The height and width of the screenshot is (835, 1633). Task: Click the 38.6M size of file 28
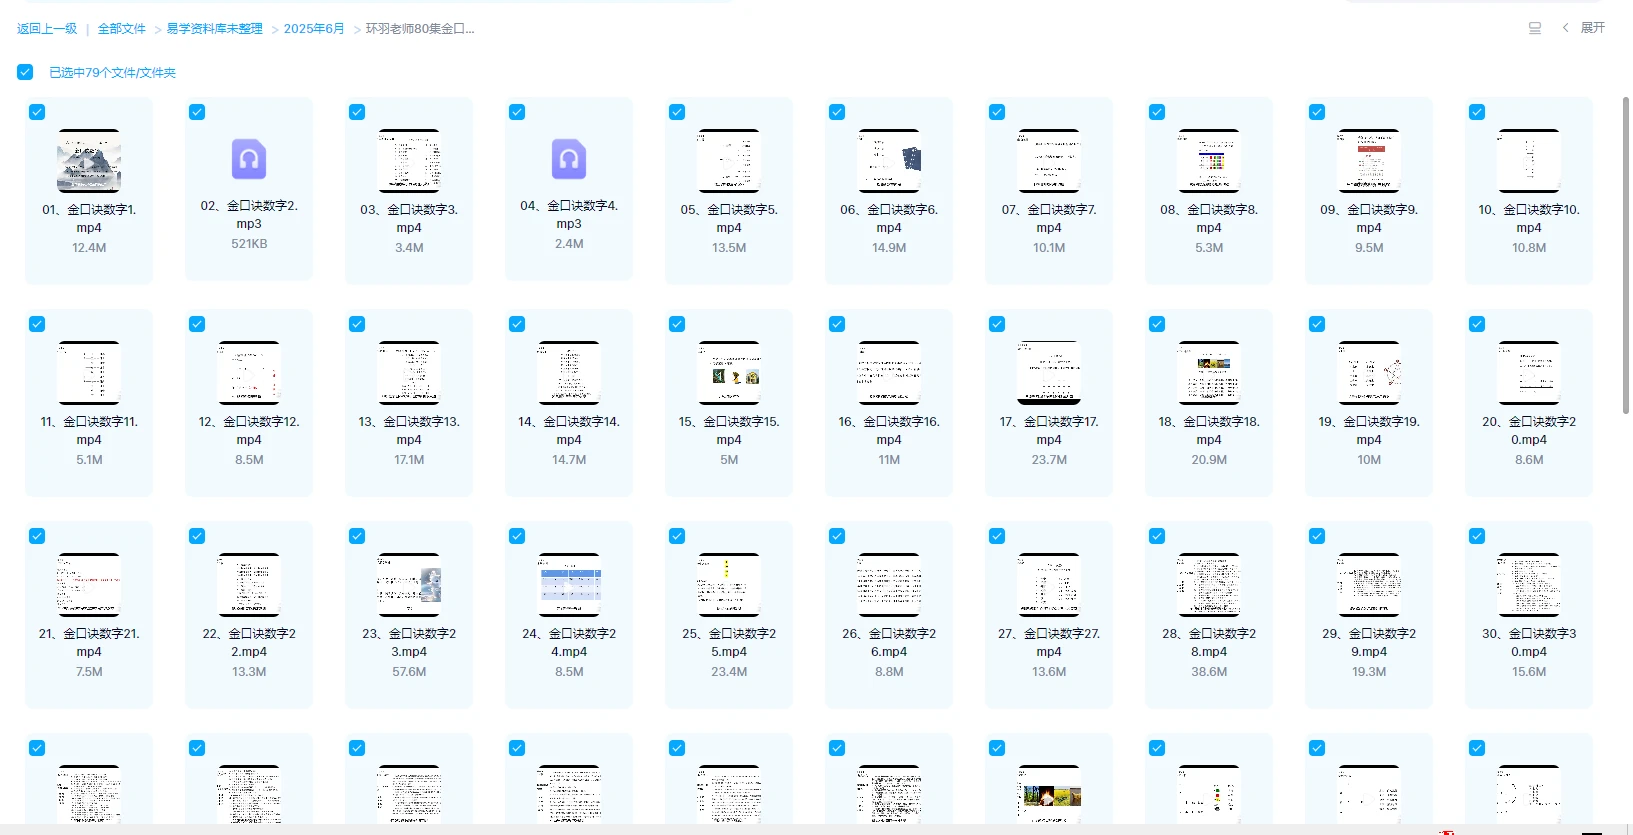[x=1209, y=672]
